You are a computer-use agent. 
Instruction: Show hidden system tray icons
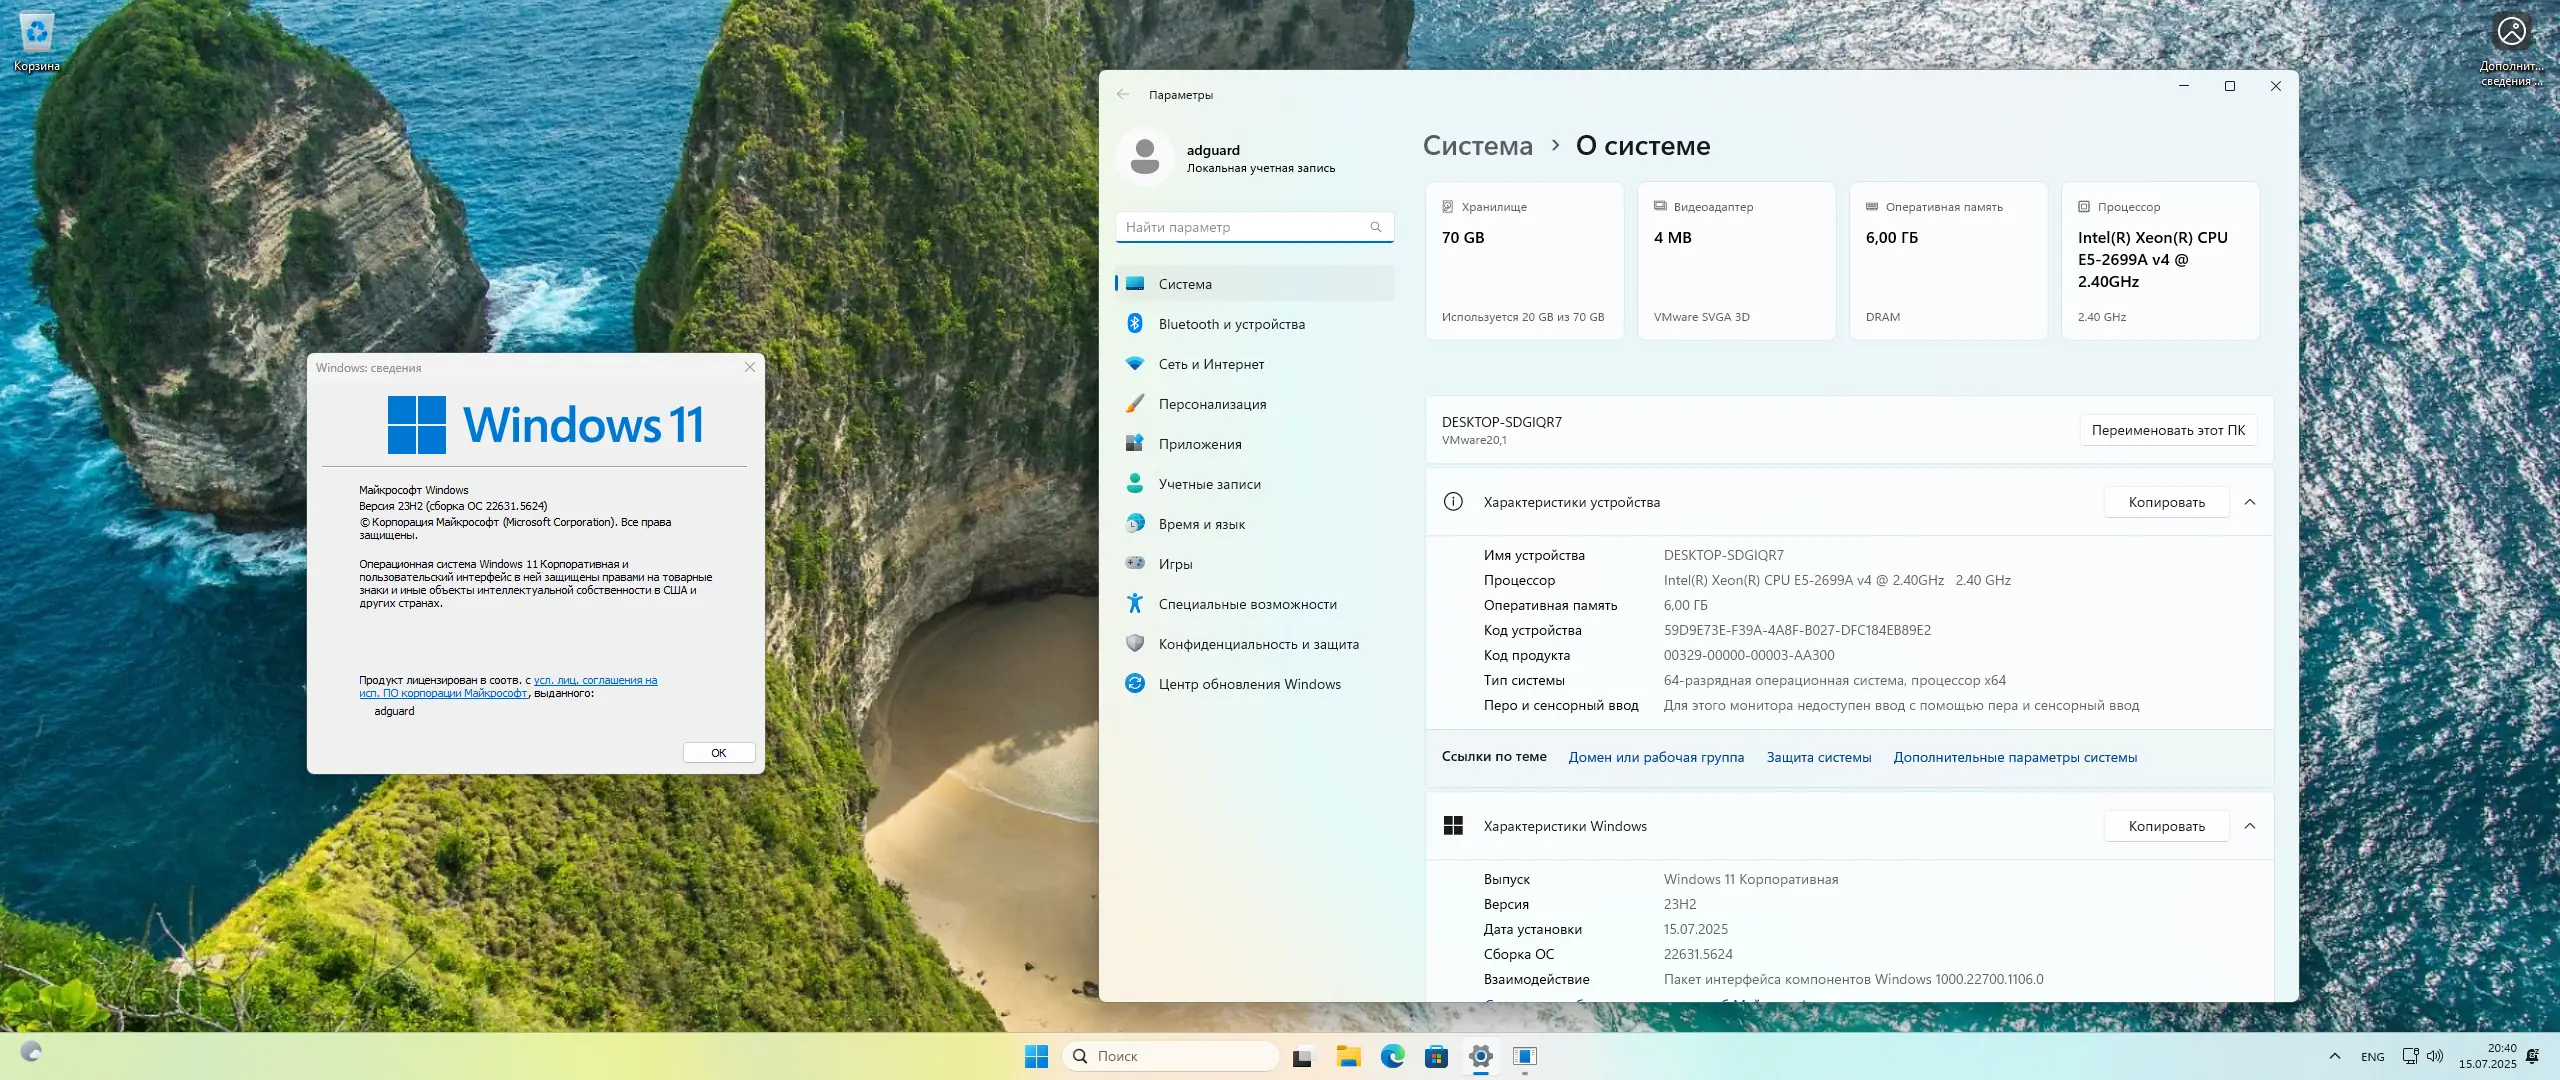(2334, 1056)
